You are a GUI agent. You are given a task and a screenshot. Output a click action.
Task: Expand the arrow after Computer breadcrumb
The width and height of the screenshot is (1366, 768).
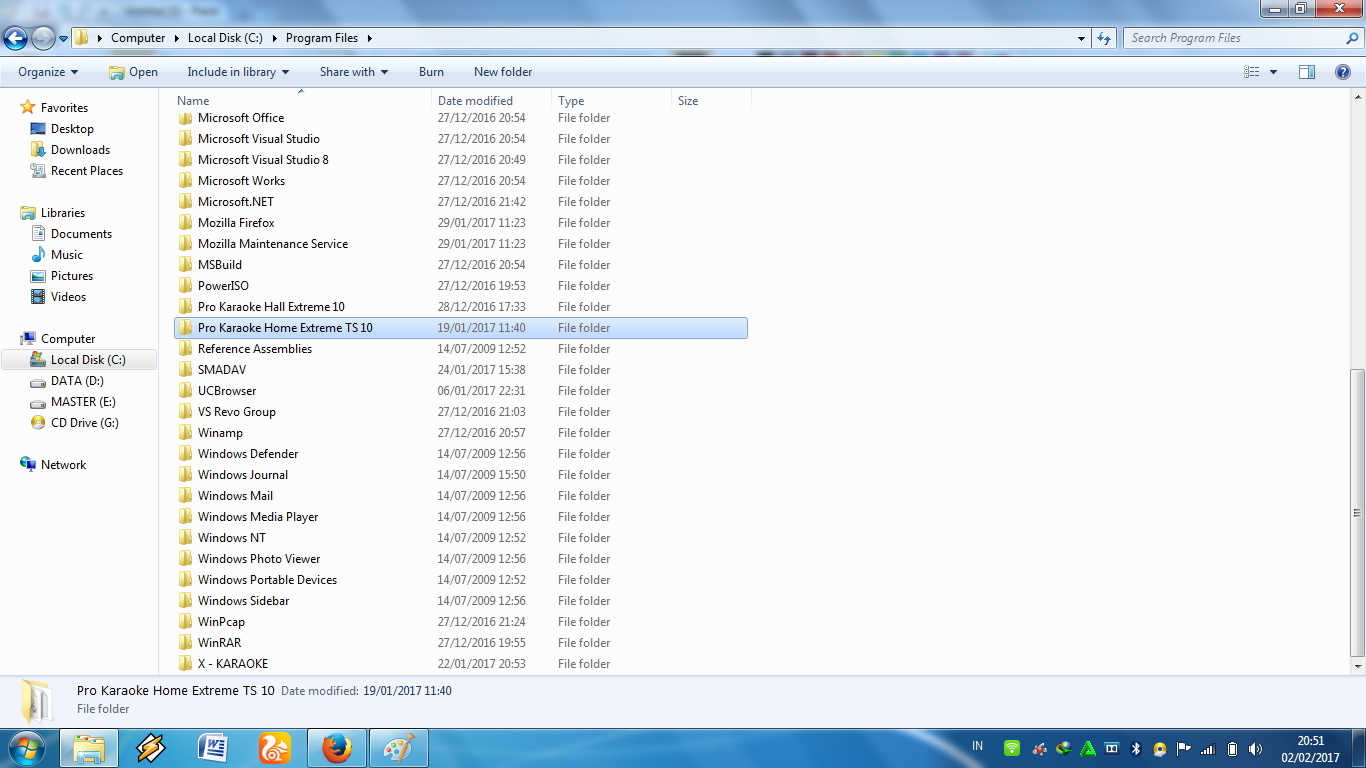tap(176, 38)
